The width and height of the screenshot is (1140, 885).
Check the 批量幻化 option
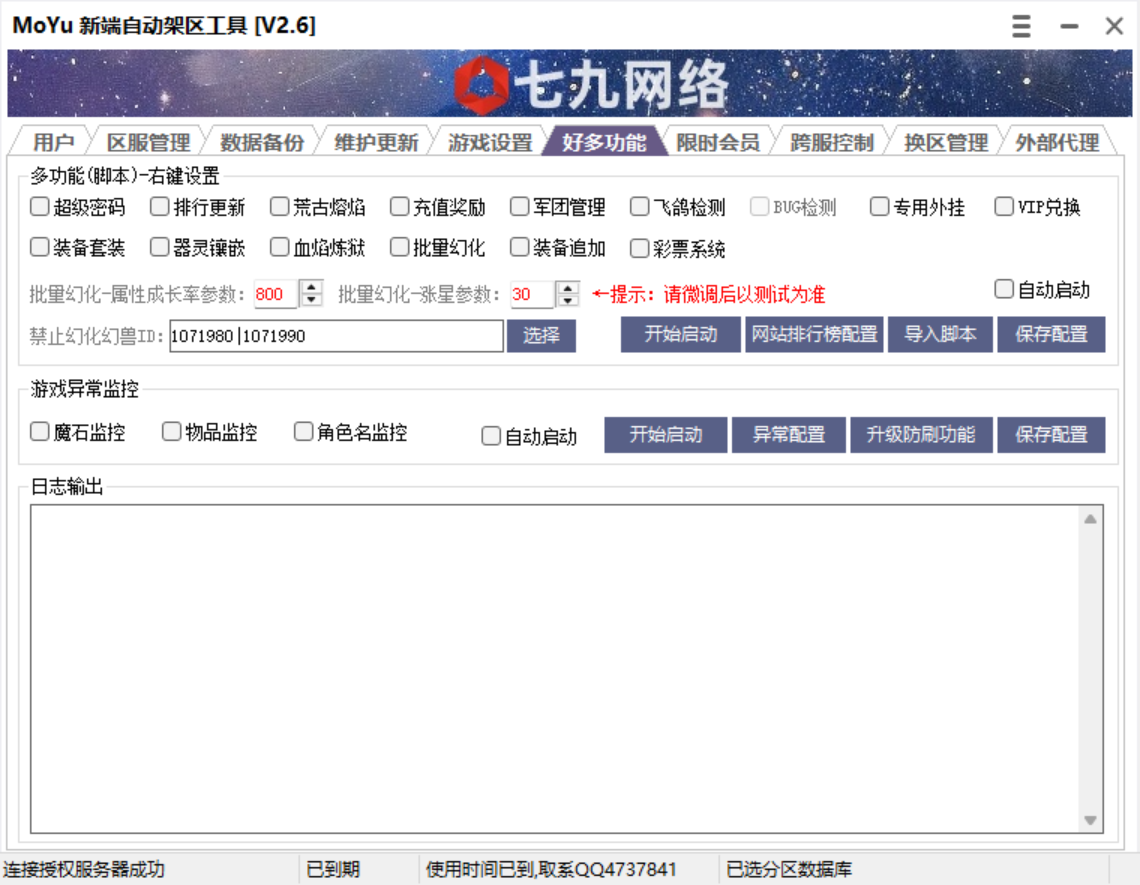point(399,246)
